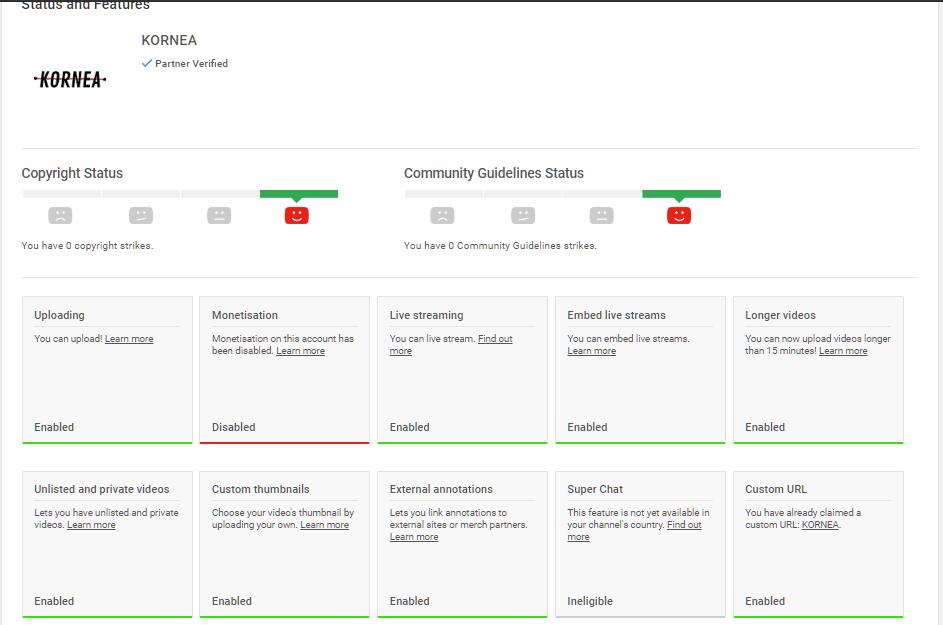Screen dimensions: 943x625
Task: Click the text You have 0 Community Guidelines strikes
Action: [500, 245]
